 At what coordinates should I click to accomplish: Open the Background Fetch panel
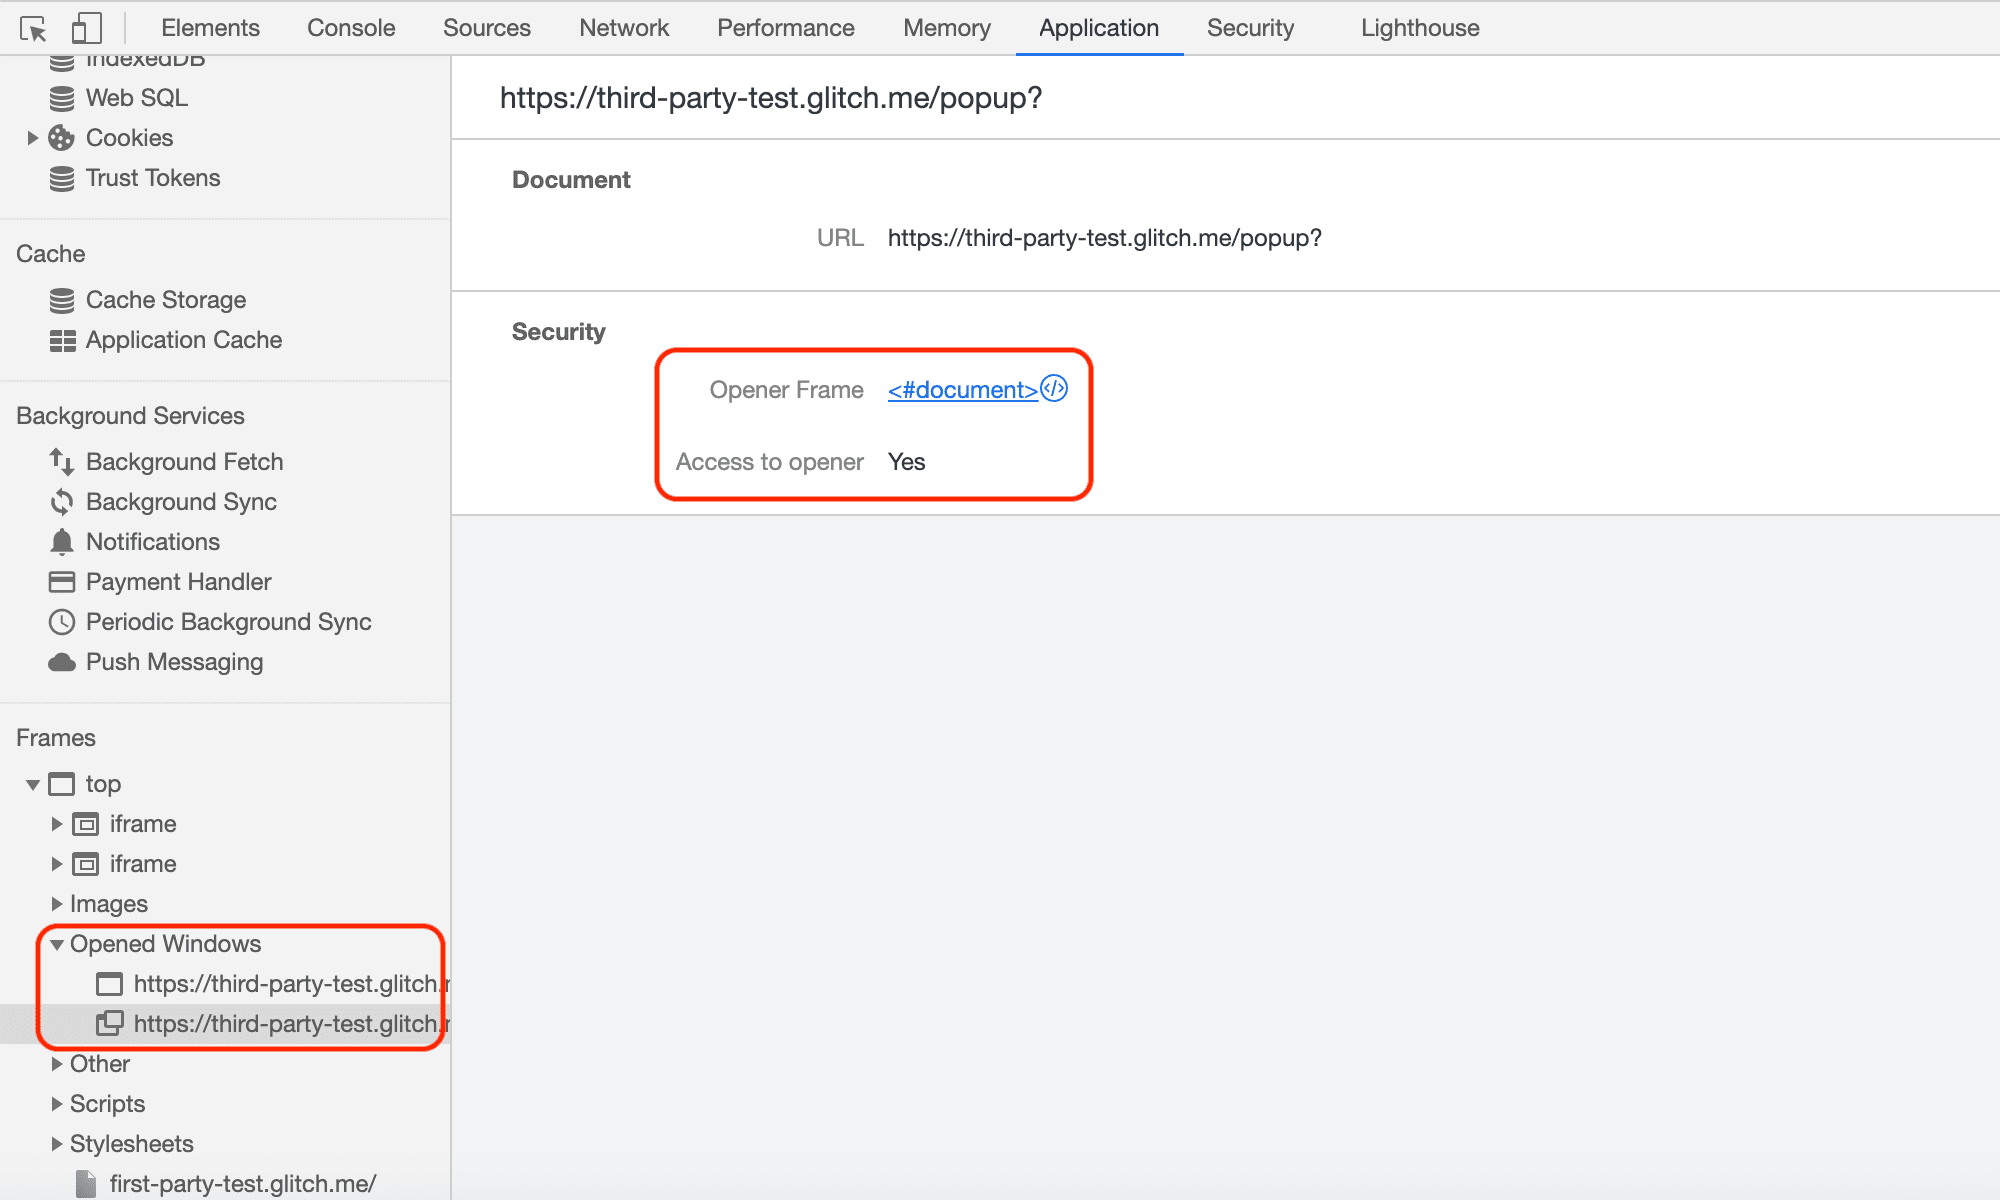[x=181, y=461]
